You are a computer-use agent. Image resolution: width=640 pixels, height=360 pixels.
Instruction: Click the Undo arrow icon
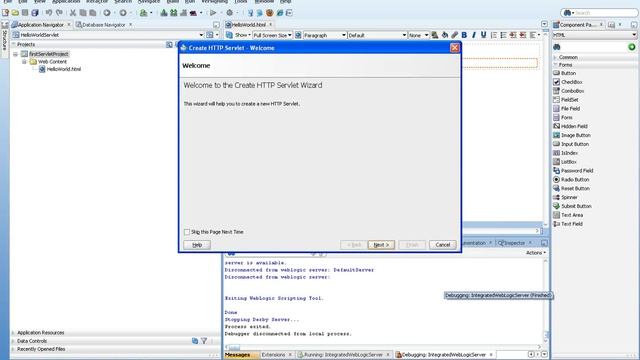49,13
